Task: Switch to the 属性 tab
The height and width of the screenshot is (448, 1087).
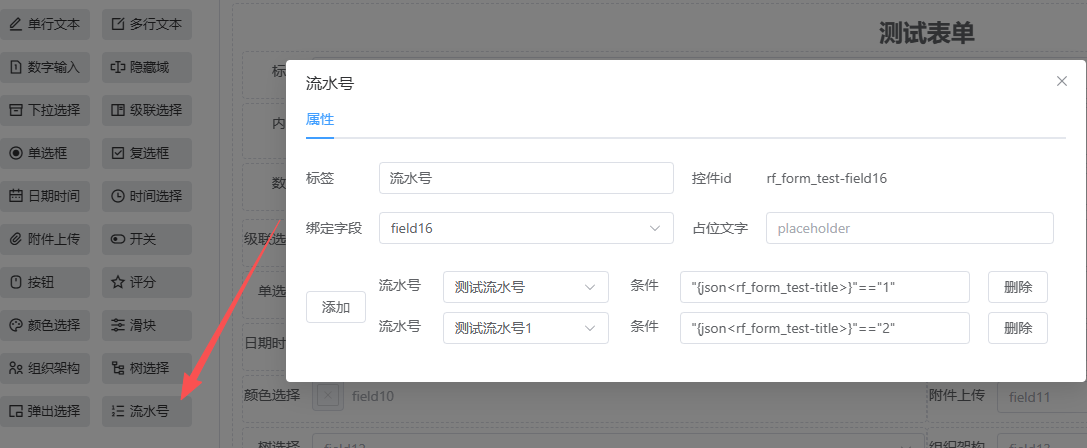Action: pos(320,119)
